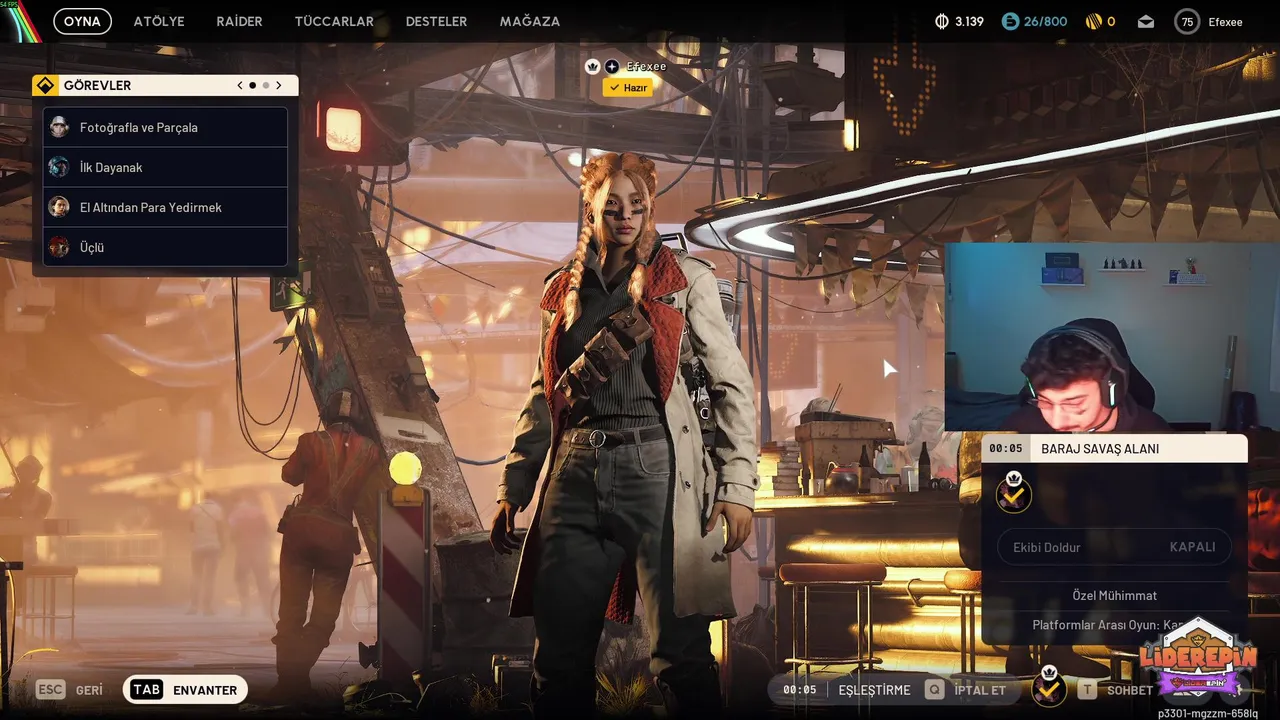Click the Q key icon

coord(934,690)
